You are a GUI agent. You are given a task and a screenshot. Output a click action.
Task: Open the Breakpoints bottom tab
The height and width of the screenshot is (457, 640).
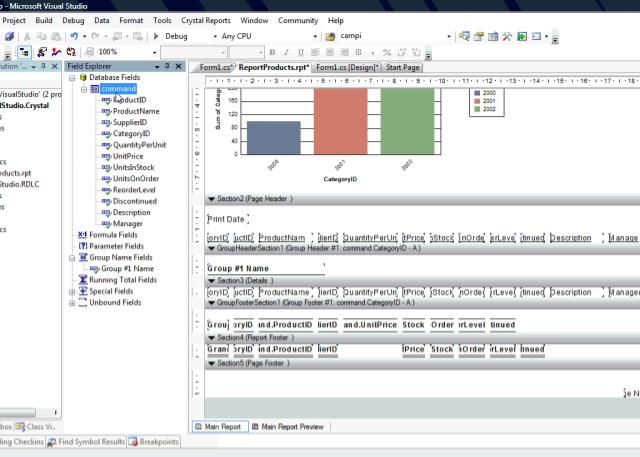pyautogui.click(x=154, y=442)
